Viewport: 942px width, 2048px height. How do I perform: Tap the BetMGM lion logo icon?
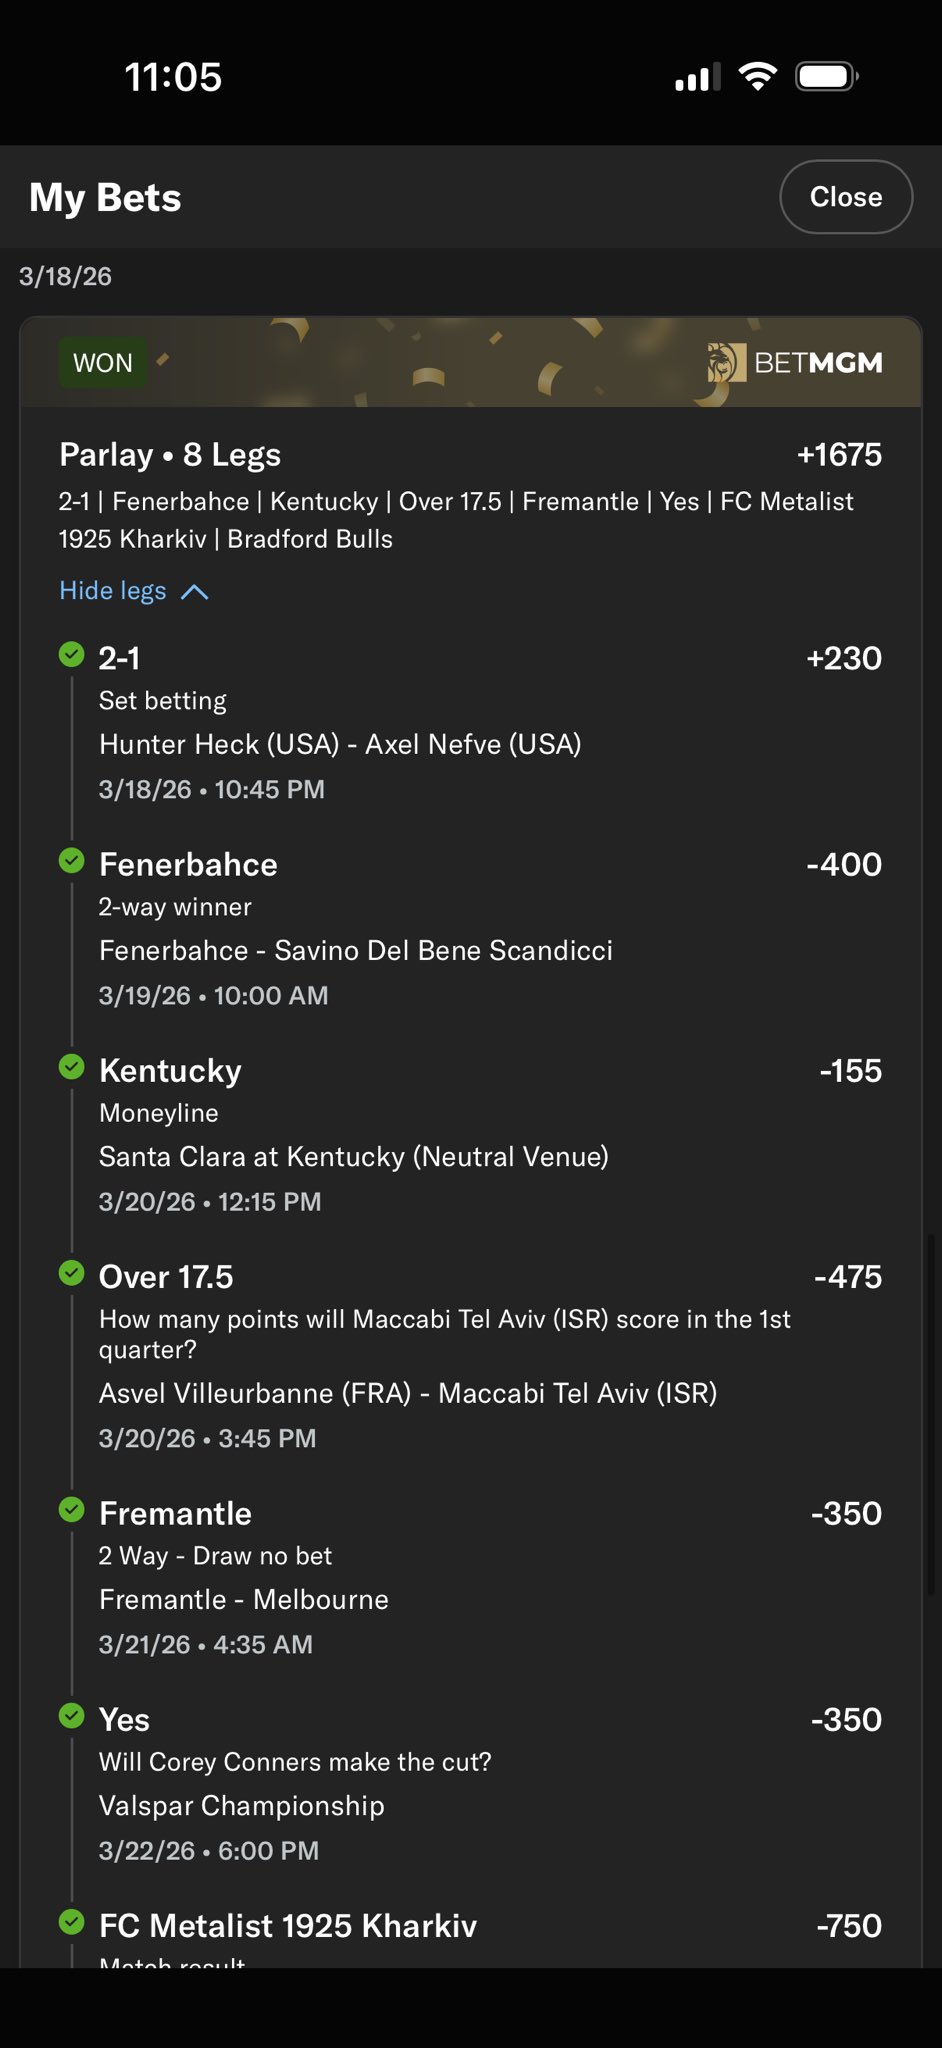pos(727,363)
